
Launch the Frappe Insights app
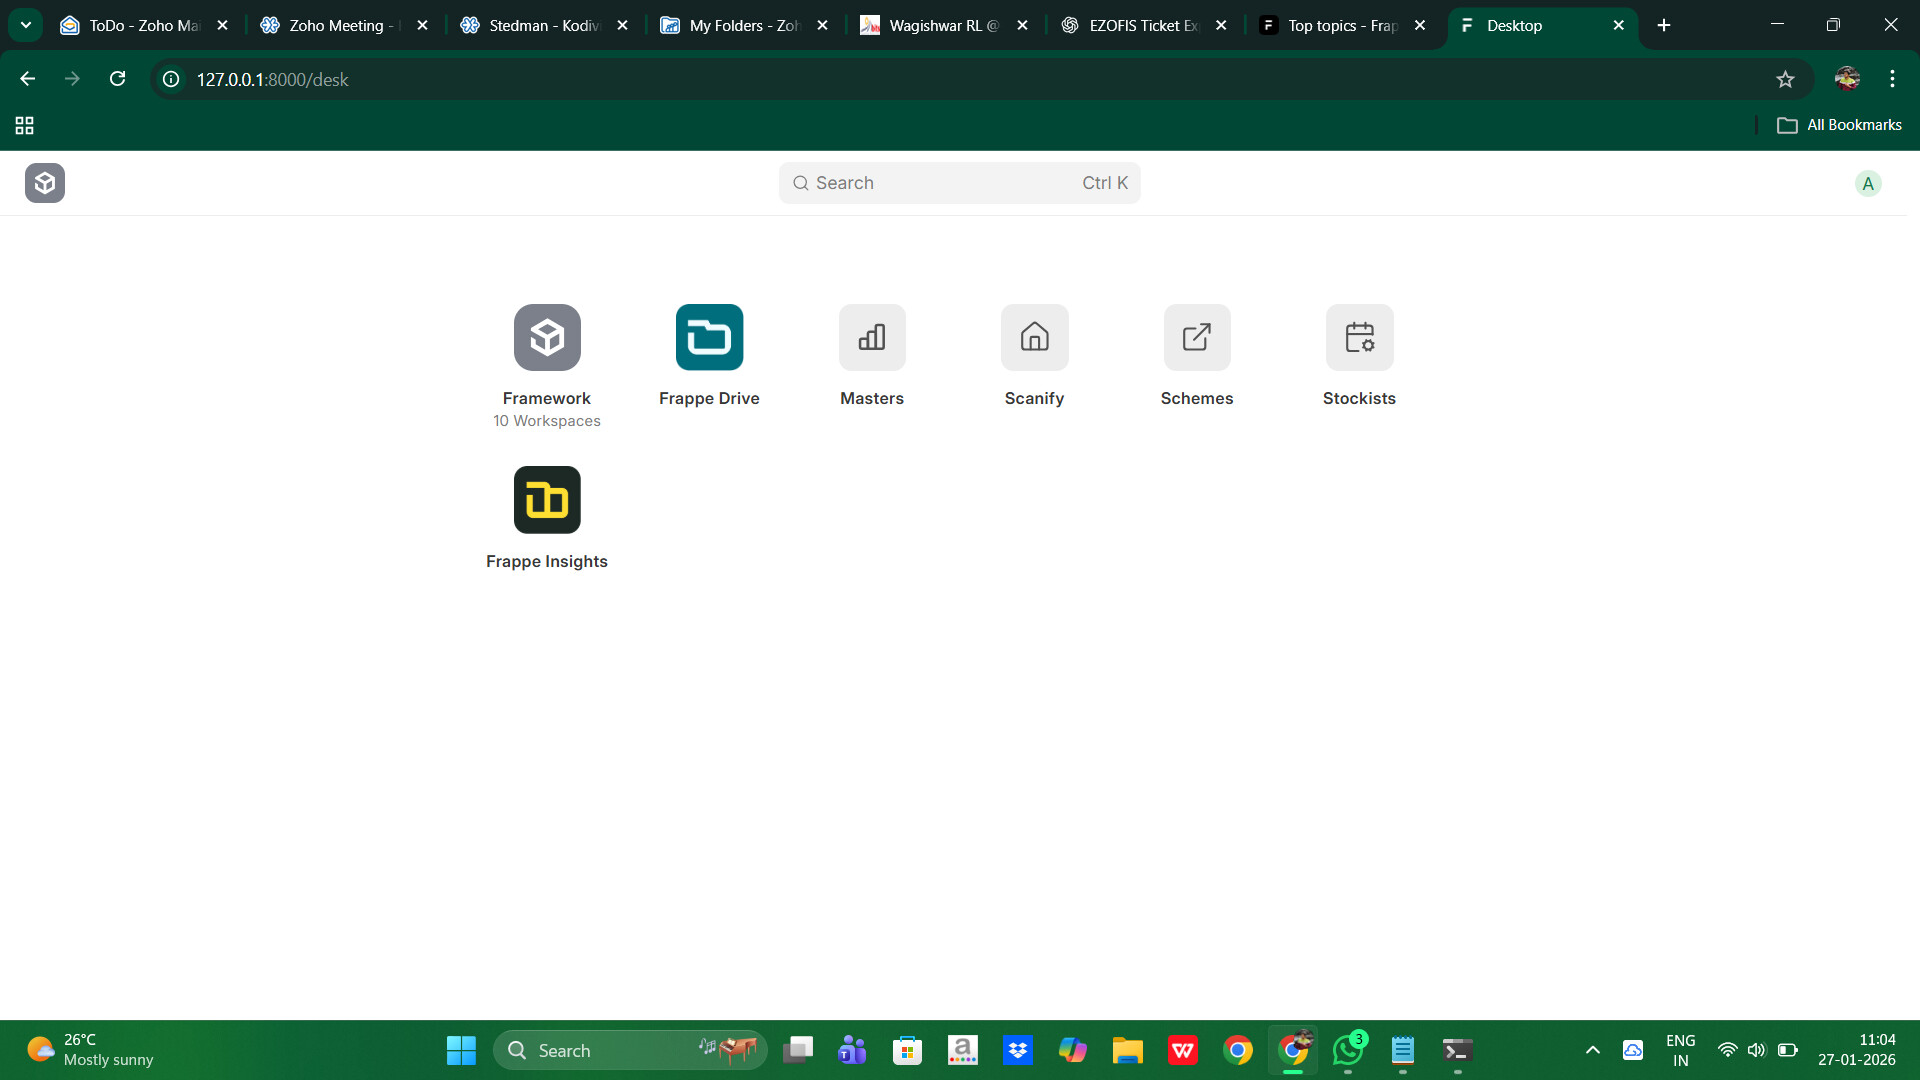click(x=547, y=500)
